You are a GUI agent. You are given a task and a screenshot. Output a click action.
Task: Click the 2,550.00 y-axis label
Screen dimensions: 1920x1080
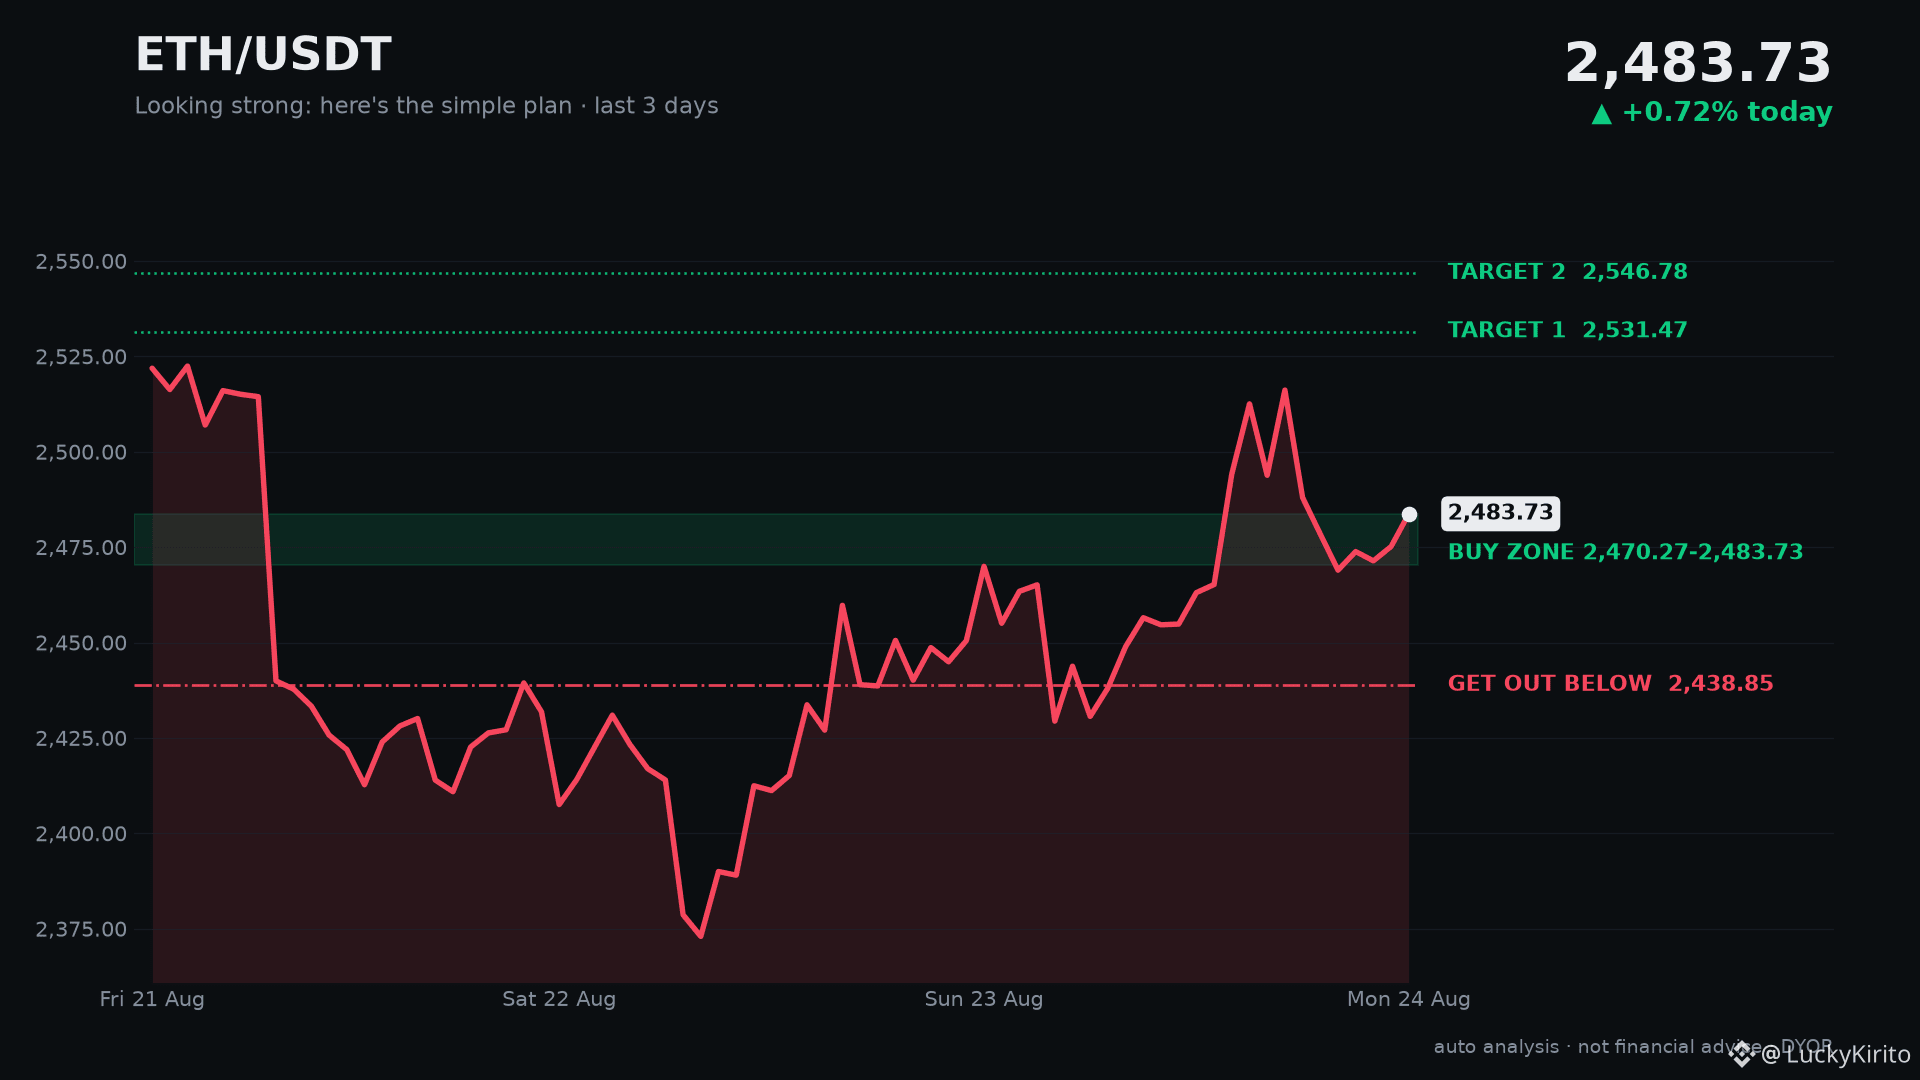(81, 262)
